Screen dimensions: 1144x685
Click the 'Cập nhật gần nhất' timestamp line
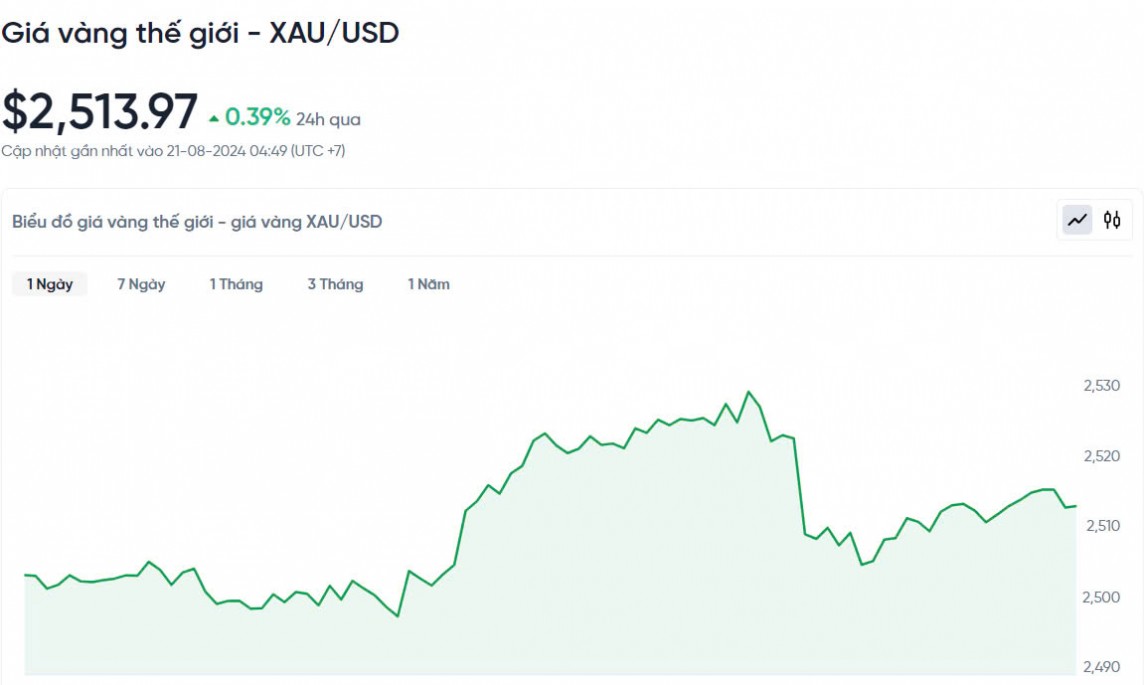pyautogui.click(x=173, y=151)
